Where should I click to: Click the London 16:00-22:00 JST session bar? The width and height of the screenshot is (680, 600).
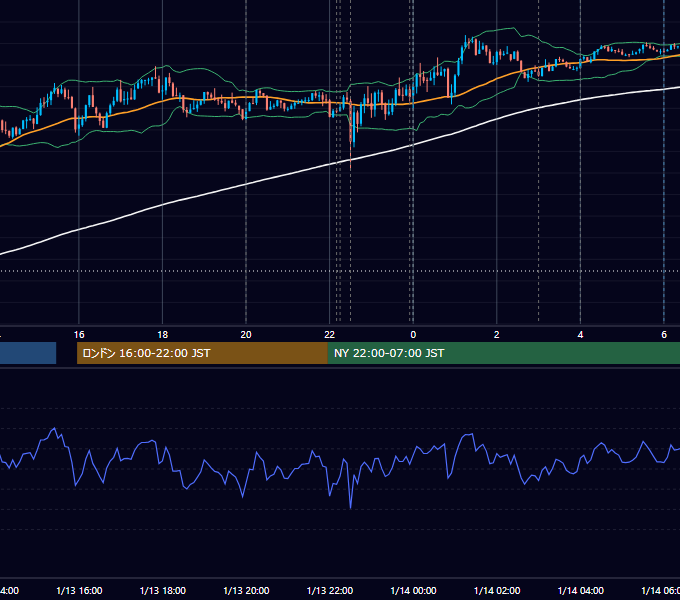202,353
